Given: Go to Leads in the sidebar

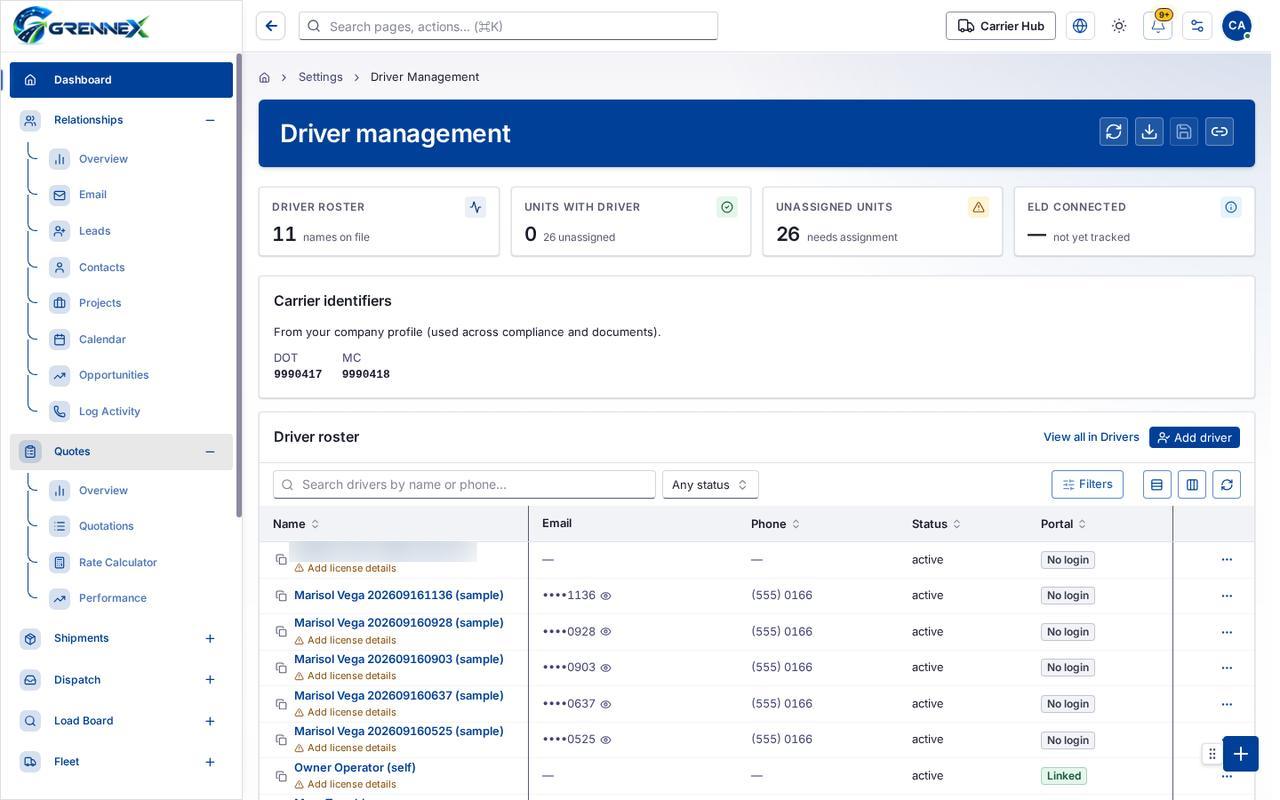Looking at the screenshot, I should click(x=95, y=231).
